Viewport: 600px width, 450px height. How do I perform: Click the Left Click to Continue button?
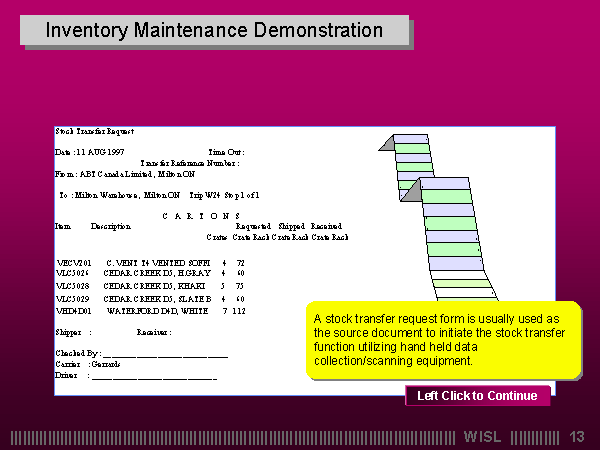tap(477, 396)
